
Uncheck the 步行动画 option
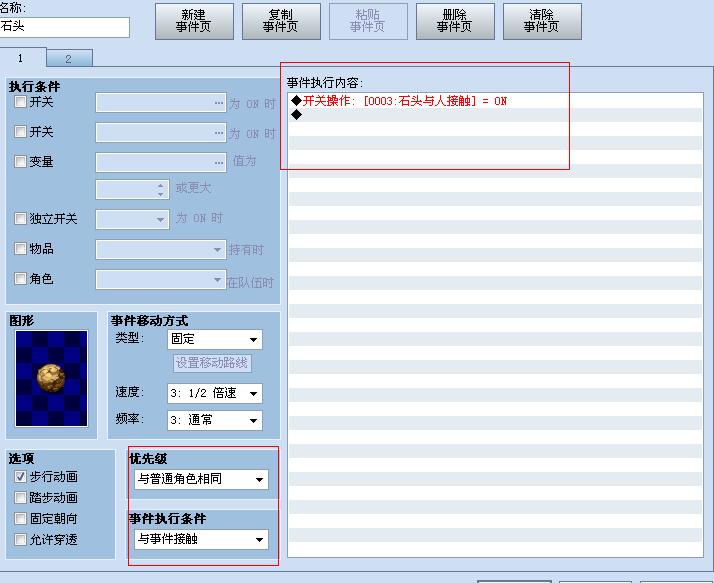point(20,476)
